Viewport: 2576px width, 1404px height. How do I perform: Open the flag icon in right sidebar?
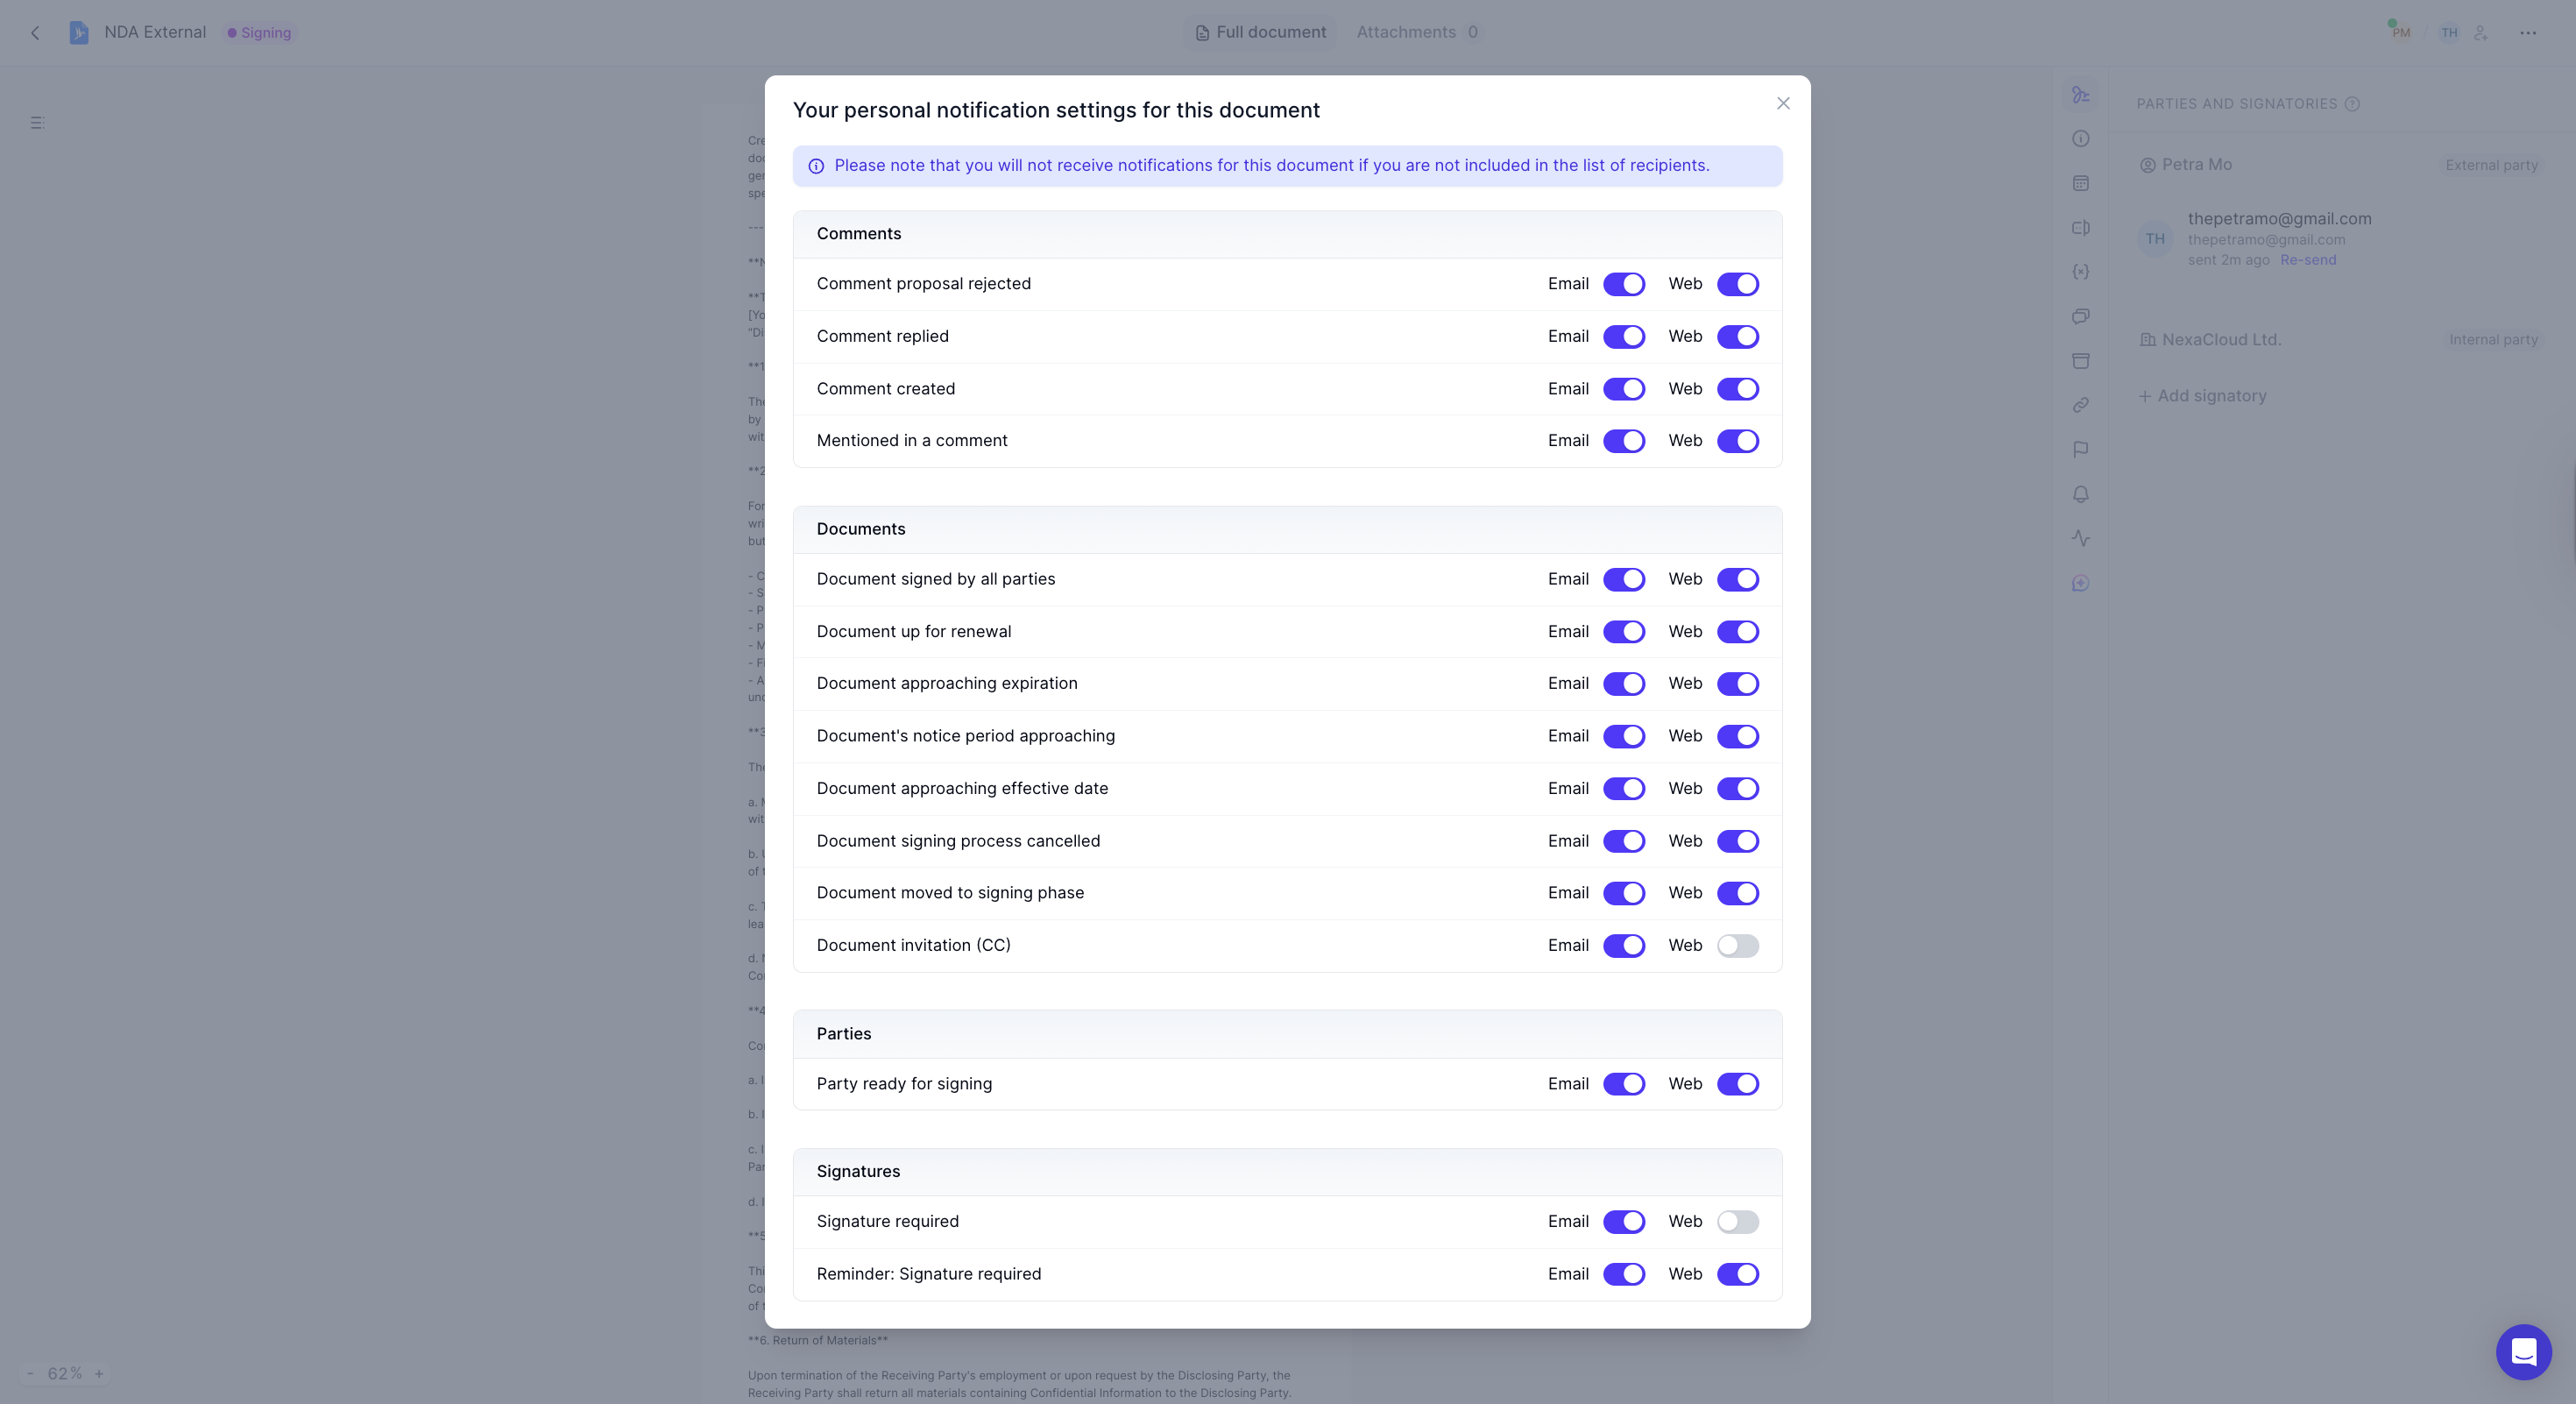(2081, 450)
